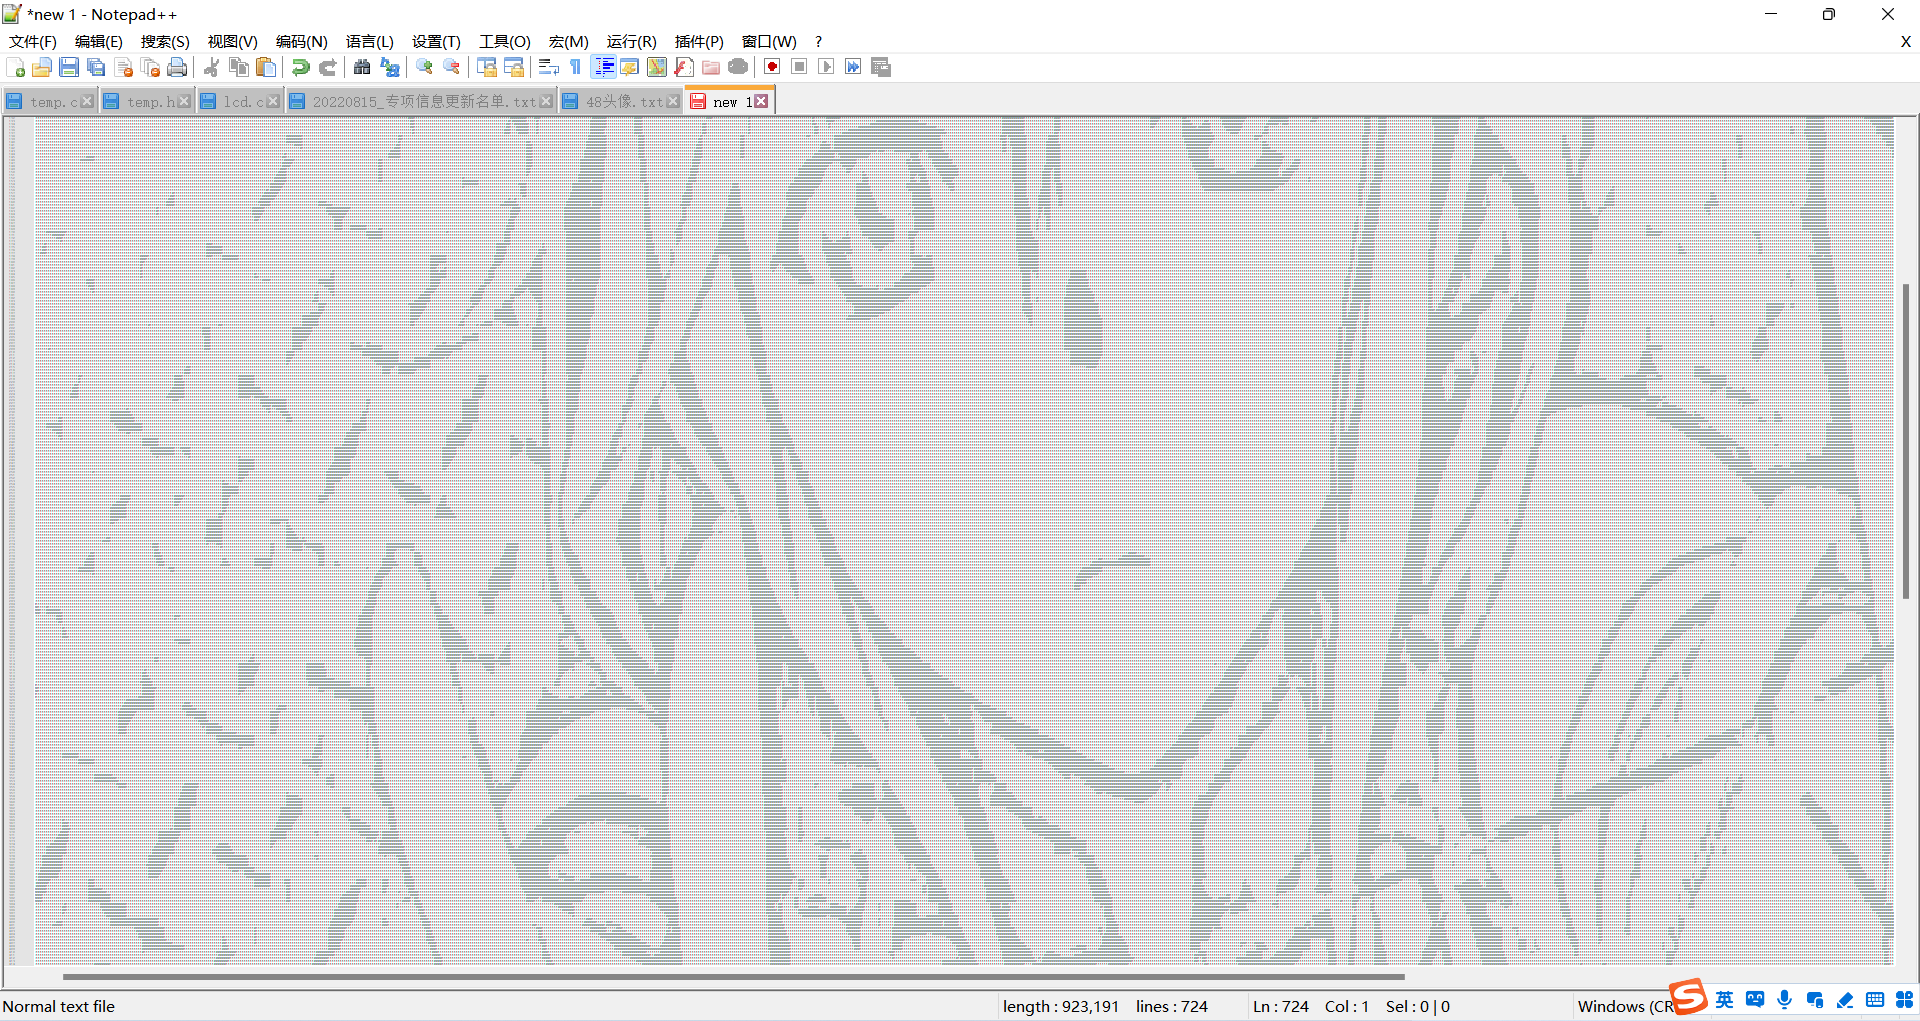The width and height of the screenshot is (1920, 1021).
Task: Start macro recording with red dot icon
Action: click(x=772, y=67)
